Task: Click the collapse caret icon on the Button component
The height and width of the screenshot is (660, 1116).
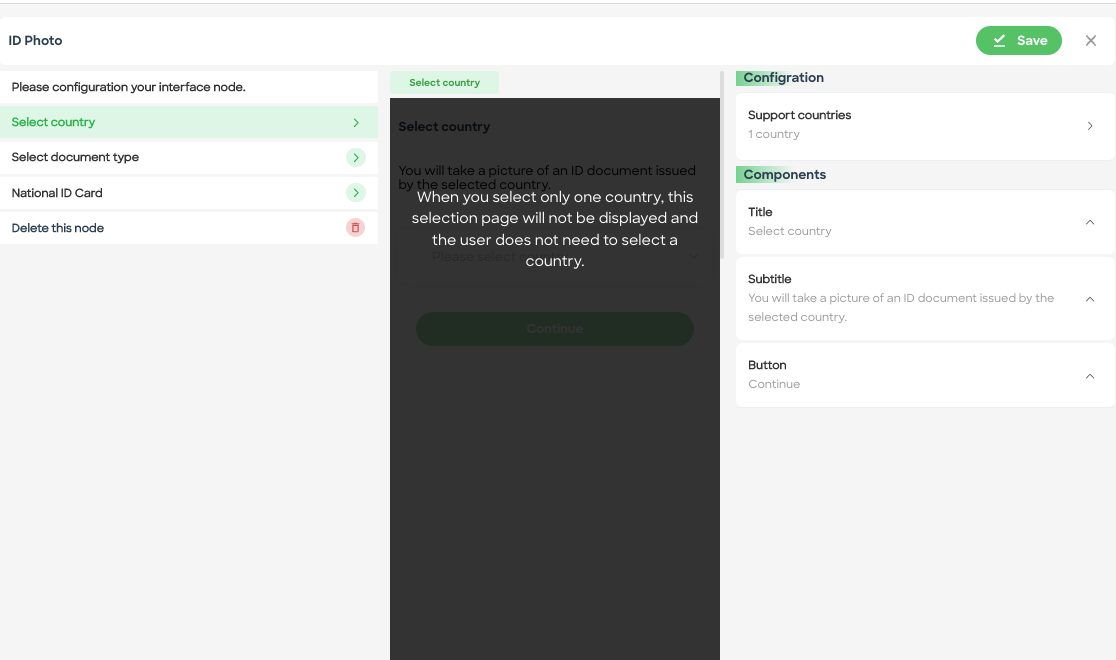Action: click(1090, 375)
